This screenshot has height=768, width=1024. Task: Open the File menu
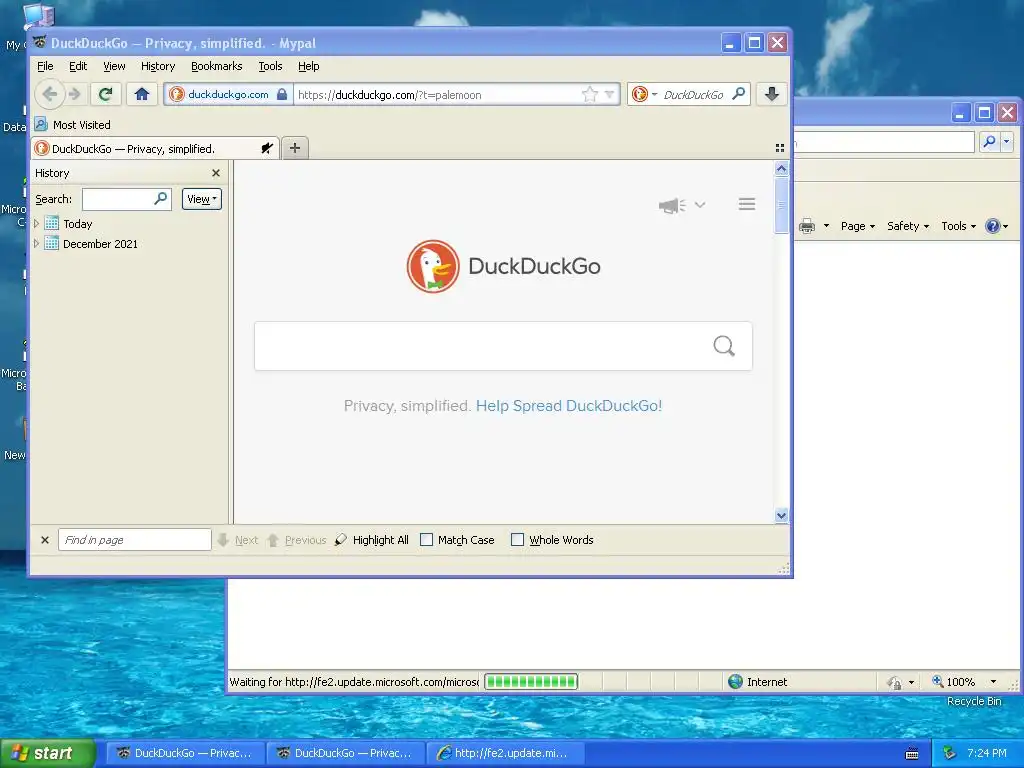[x=45, y=66]
